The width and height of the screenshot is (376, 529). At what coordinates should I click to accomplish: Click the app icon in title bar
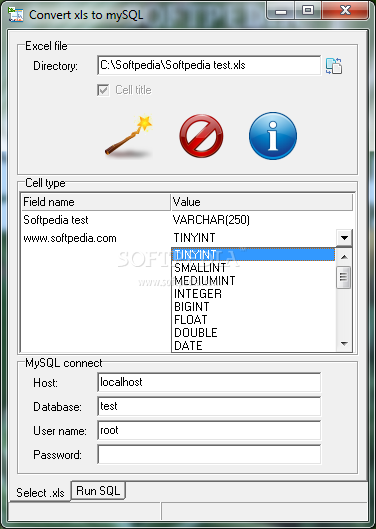point(16,15)
